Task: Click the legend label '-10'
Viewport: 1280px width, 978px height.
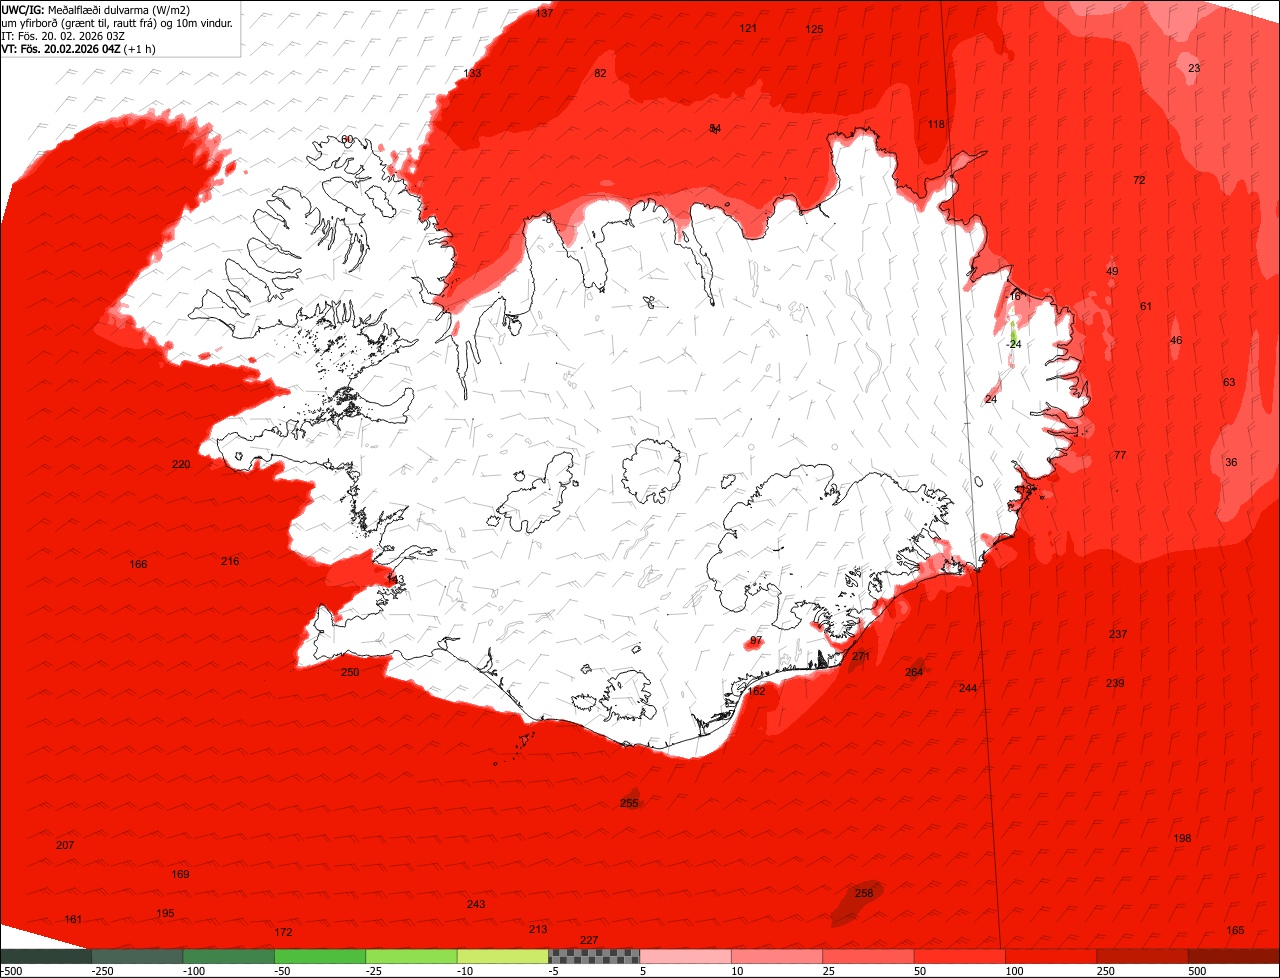Action: [x=467, y=971]
